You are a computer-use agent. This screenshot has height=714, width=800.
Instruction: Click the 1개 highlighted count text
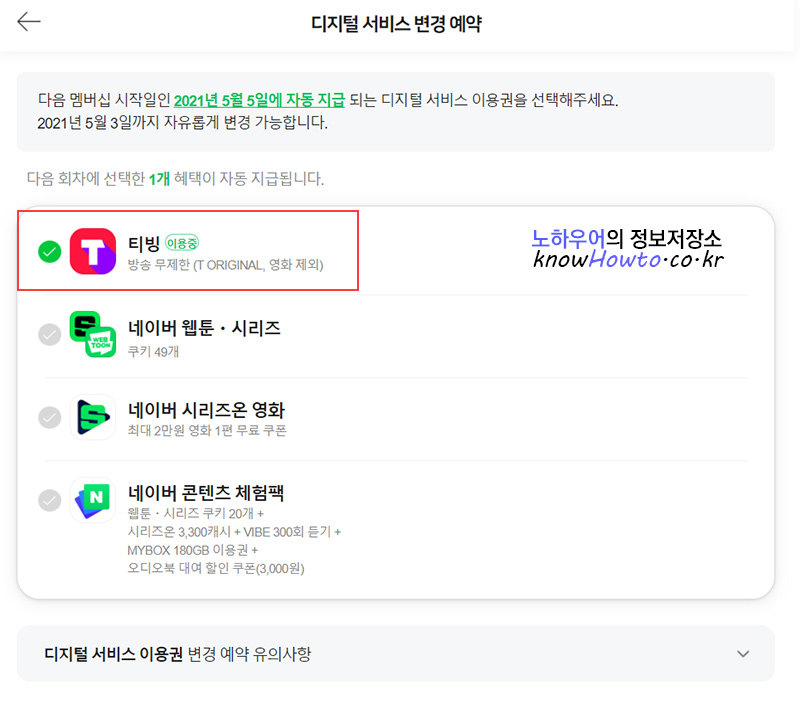point(159,179)
